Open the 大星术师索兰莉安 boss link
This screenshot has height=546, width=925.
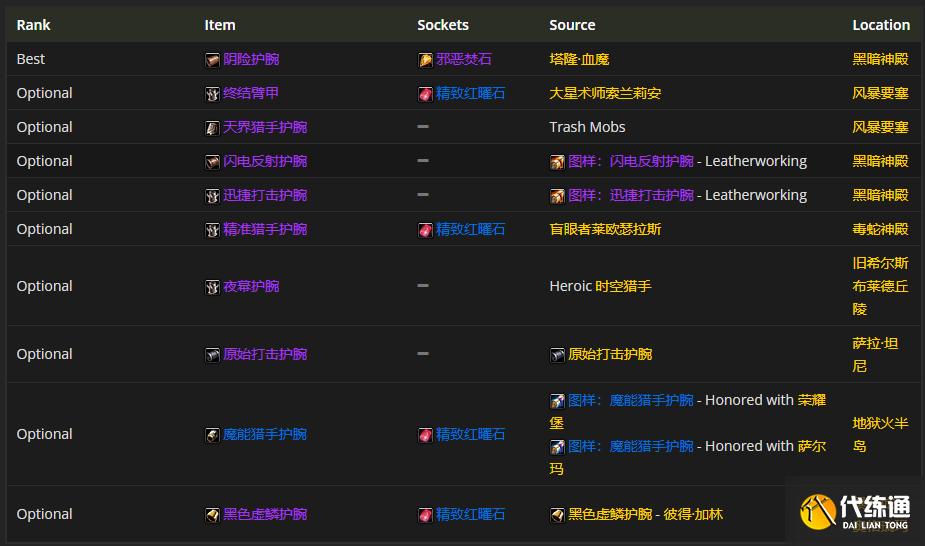[605, 93]
